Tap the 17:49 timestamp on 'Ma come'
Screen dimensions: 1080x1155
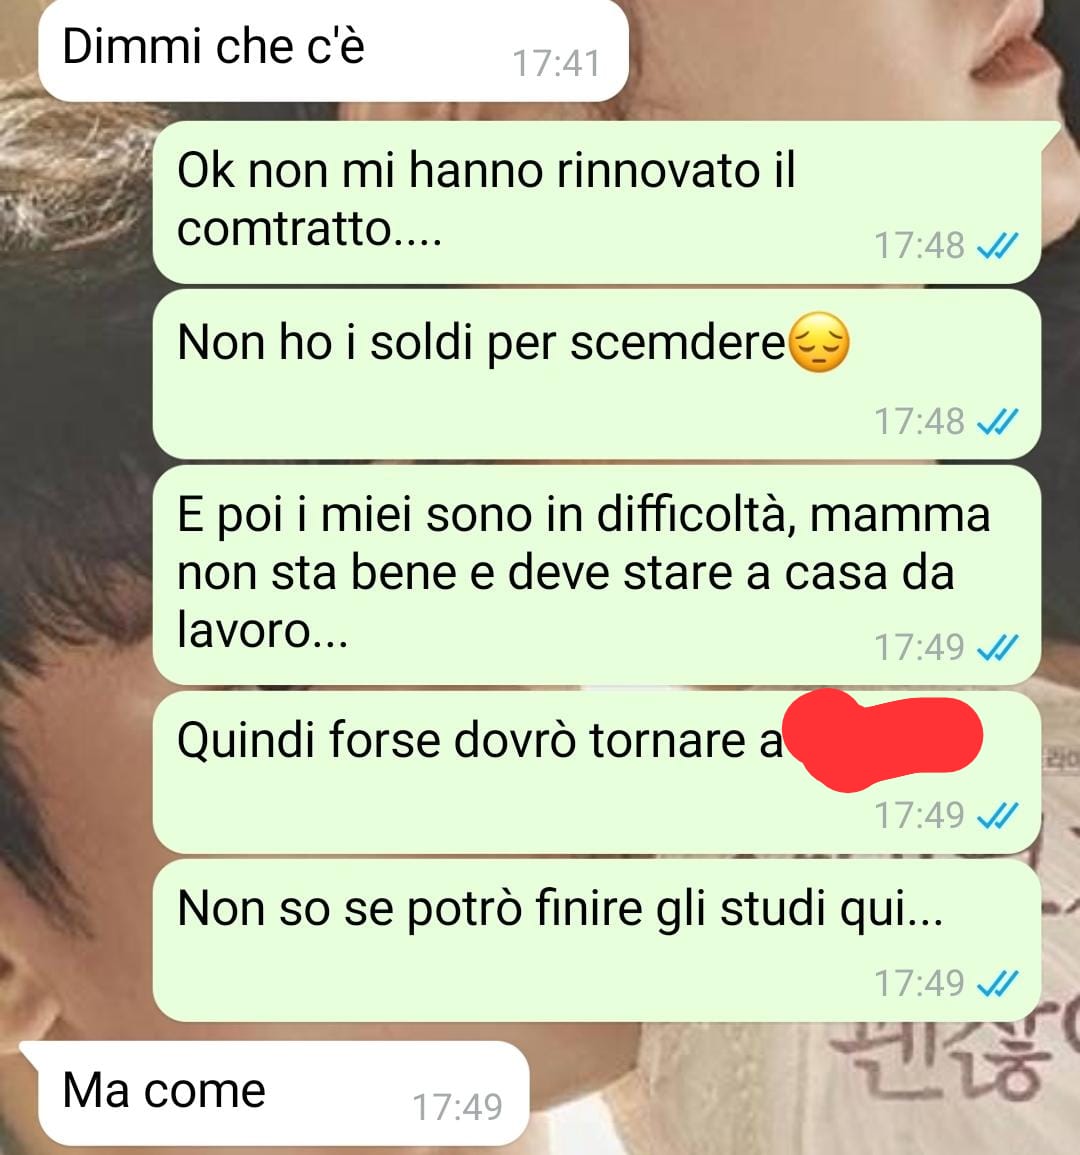coord(457,1106)
